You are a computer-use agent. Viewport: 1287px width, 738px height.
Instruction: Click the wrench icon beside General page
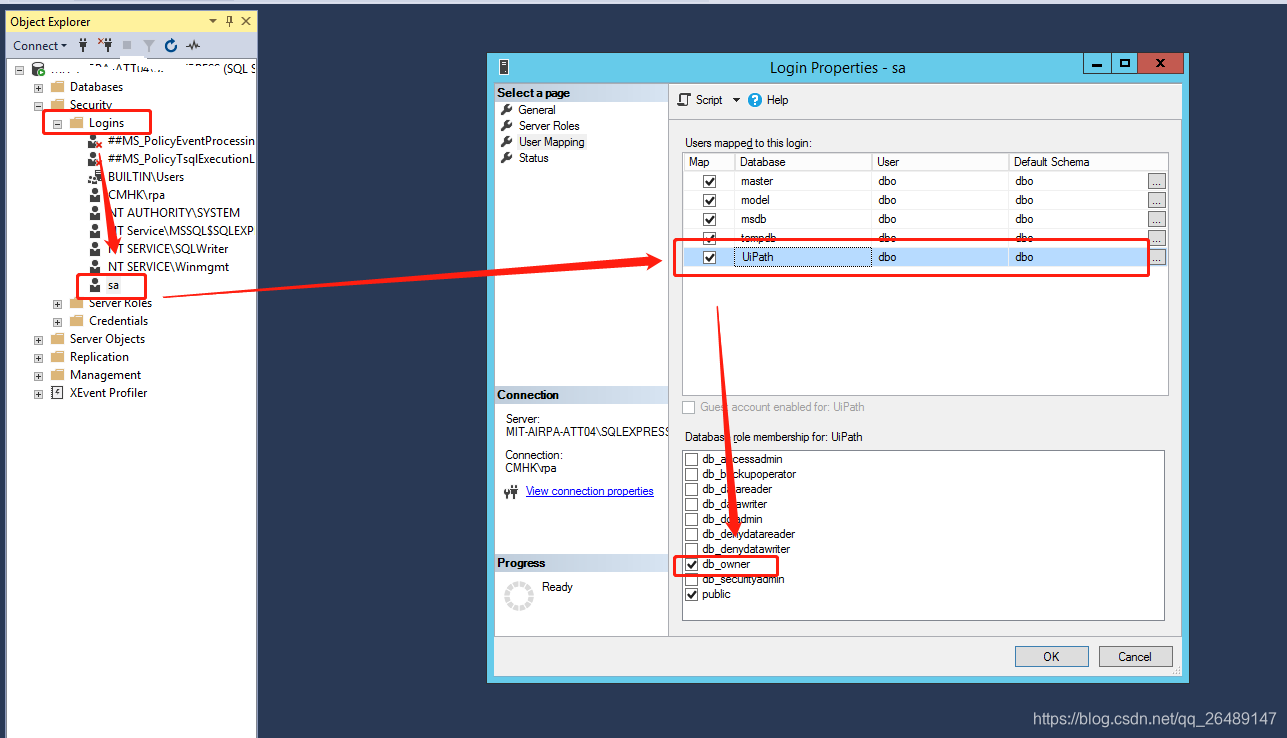507,110
